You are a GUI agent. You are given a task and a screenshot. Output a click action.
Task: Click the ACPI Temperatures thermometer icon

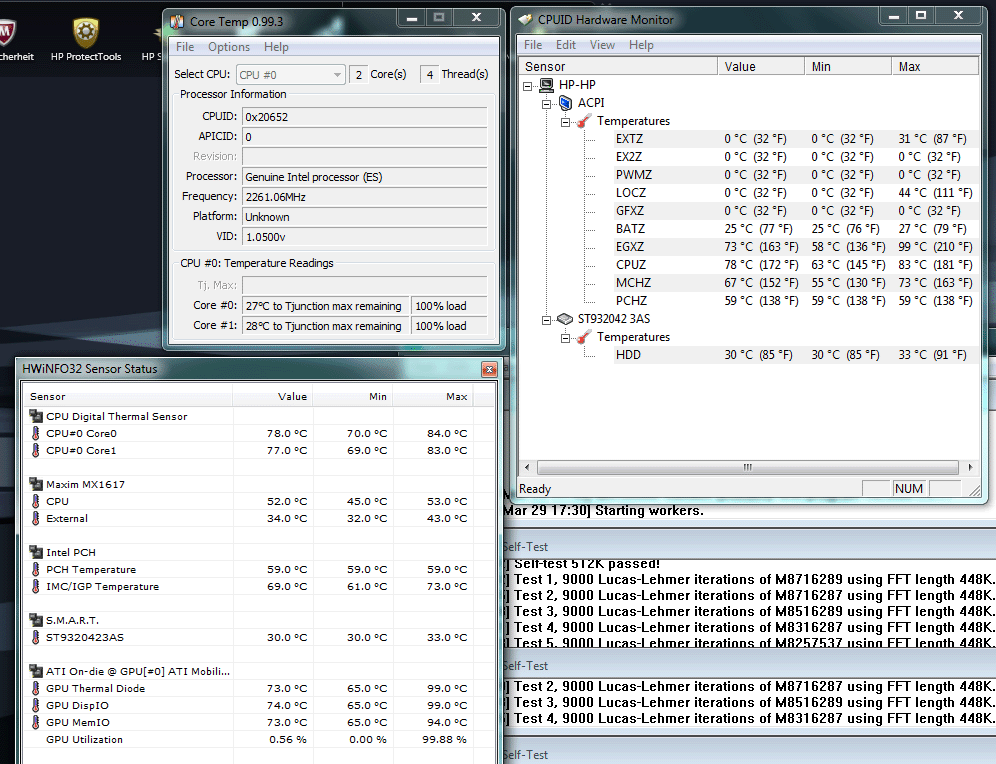584,121
